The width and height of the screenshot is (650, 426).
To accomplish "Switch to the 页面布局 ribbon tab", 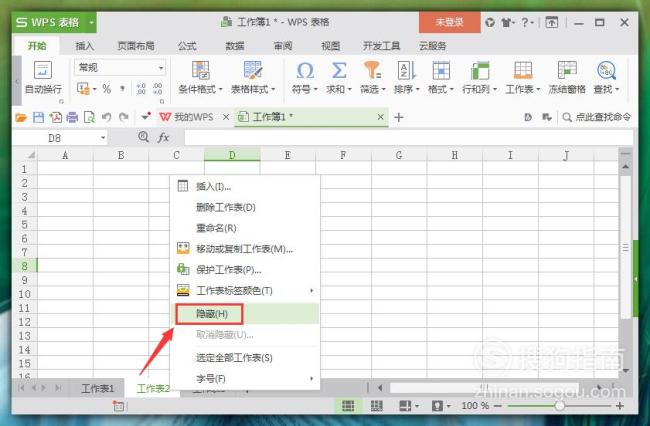I will (x=136, y=46).
